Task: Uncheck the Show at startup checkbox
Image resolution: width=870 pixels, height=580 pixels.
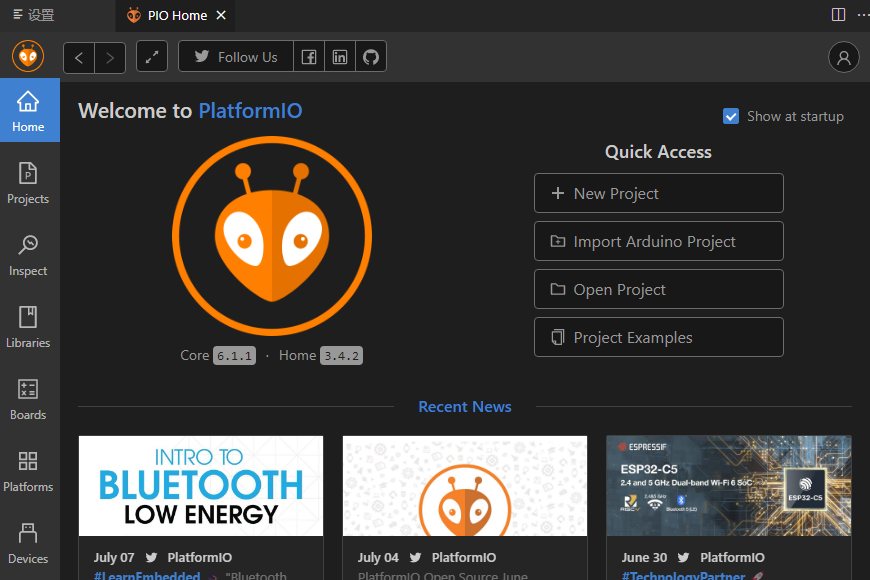Action: coord(731,116)
